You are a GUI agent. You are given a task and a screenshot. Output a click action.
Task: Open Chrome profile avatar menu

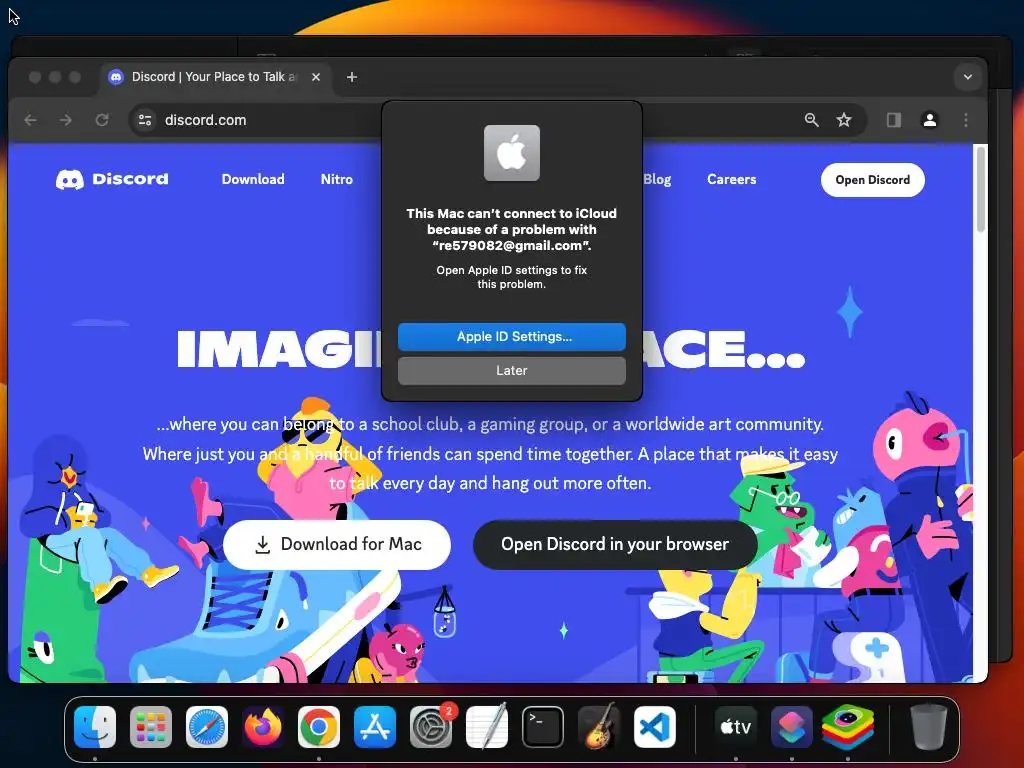930,120
